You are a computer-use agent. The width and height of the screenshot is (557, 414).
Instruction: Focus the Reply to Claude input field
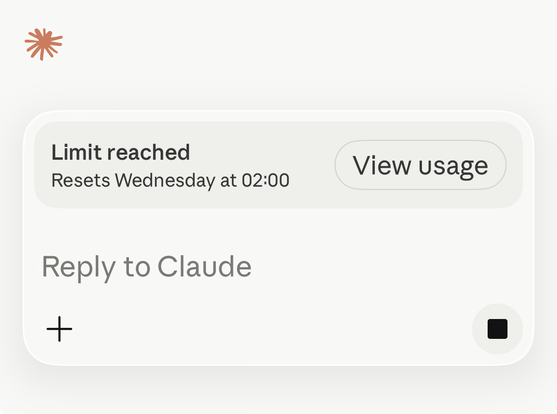pyautogui.click(x=278, y=267)
